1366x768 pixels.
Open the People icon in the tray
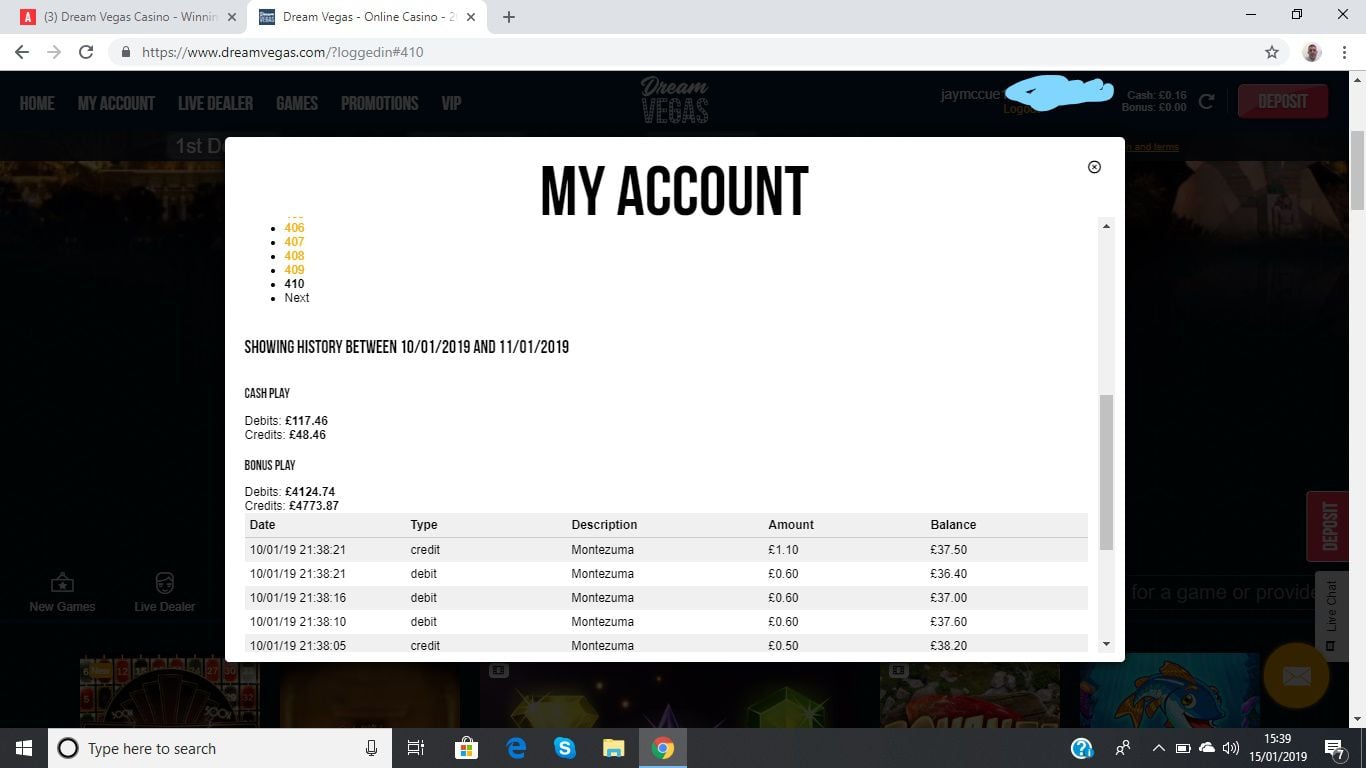(1123, 748)
